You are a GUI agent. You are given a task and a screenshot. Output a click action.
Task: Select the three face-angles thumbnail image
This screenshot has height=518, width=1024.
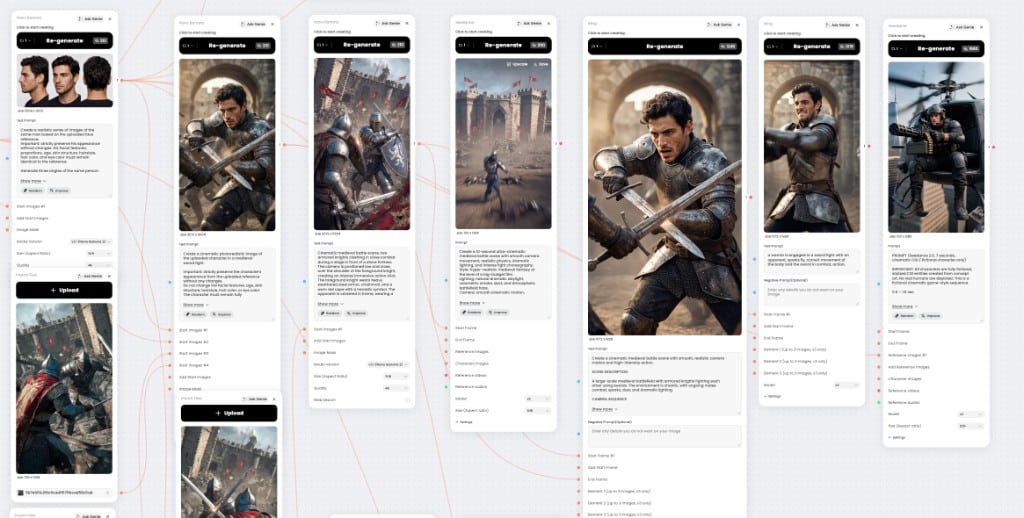pos(65,81)
